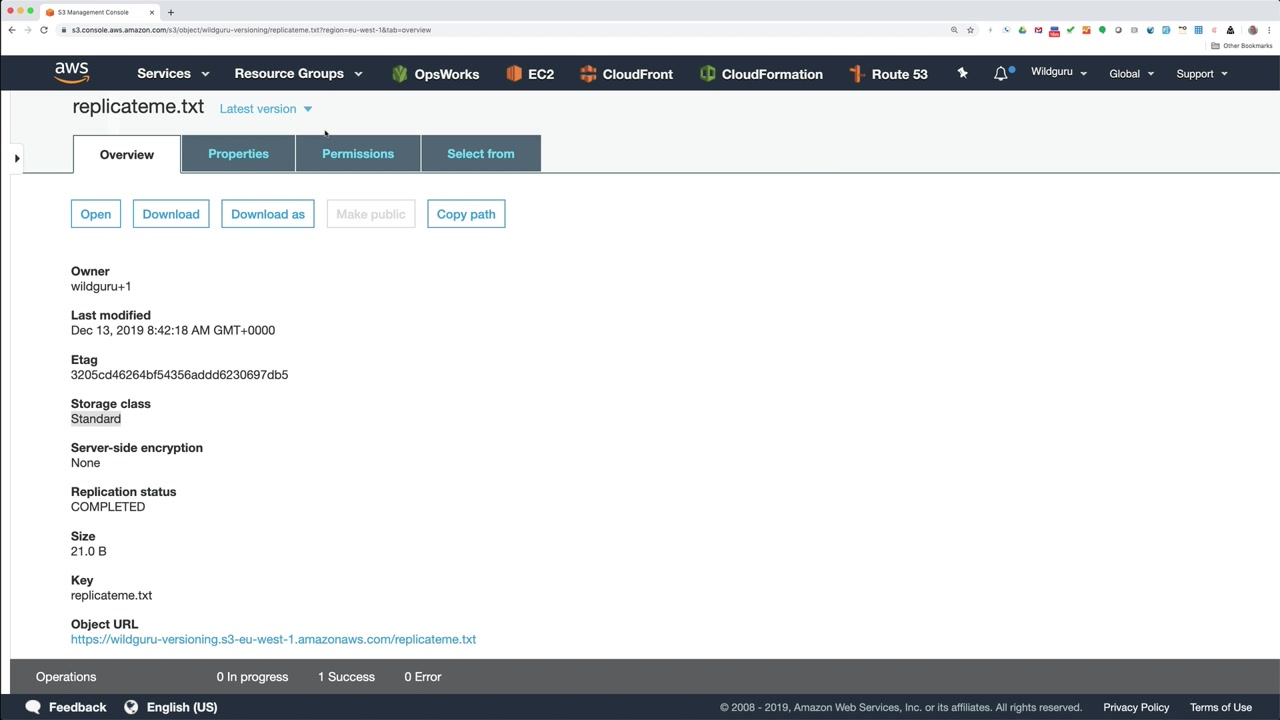Click the 'COMPLETED' replication status value

pyautogui.click(x=108, y=507)
